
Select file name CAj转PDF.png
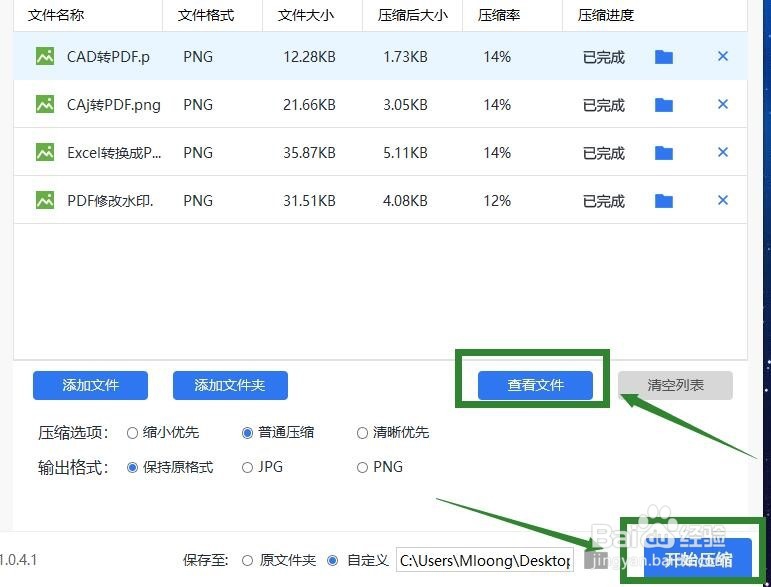click(x=114, y=105)
